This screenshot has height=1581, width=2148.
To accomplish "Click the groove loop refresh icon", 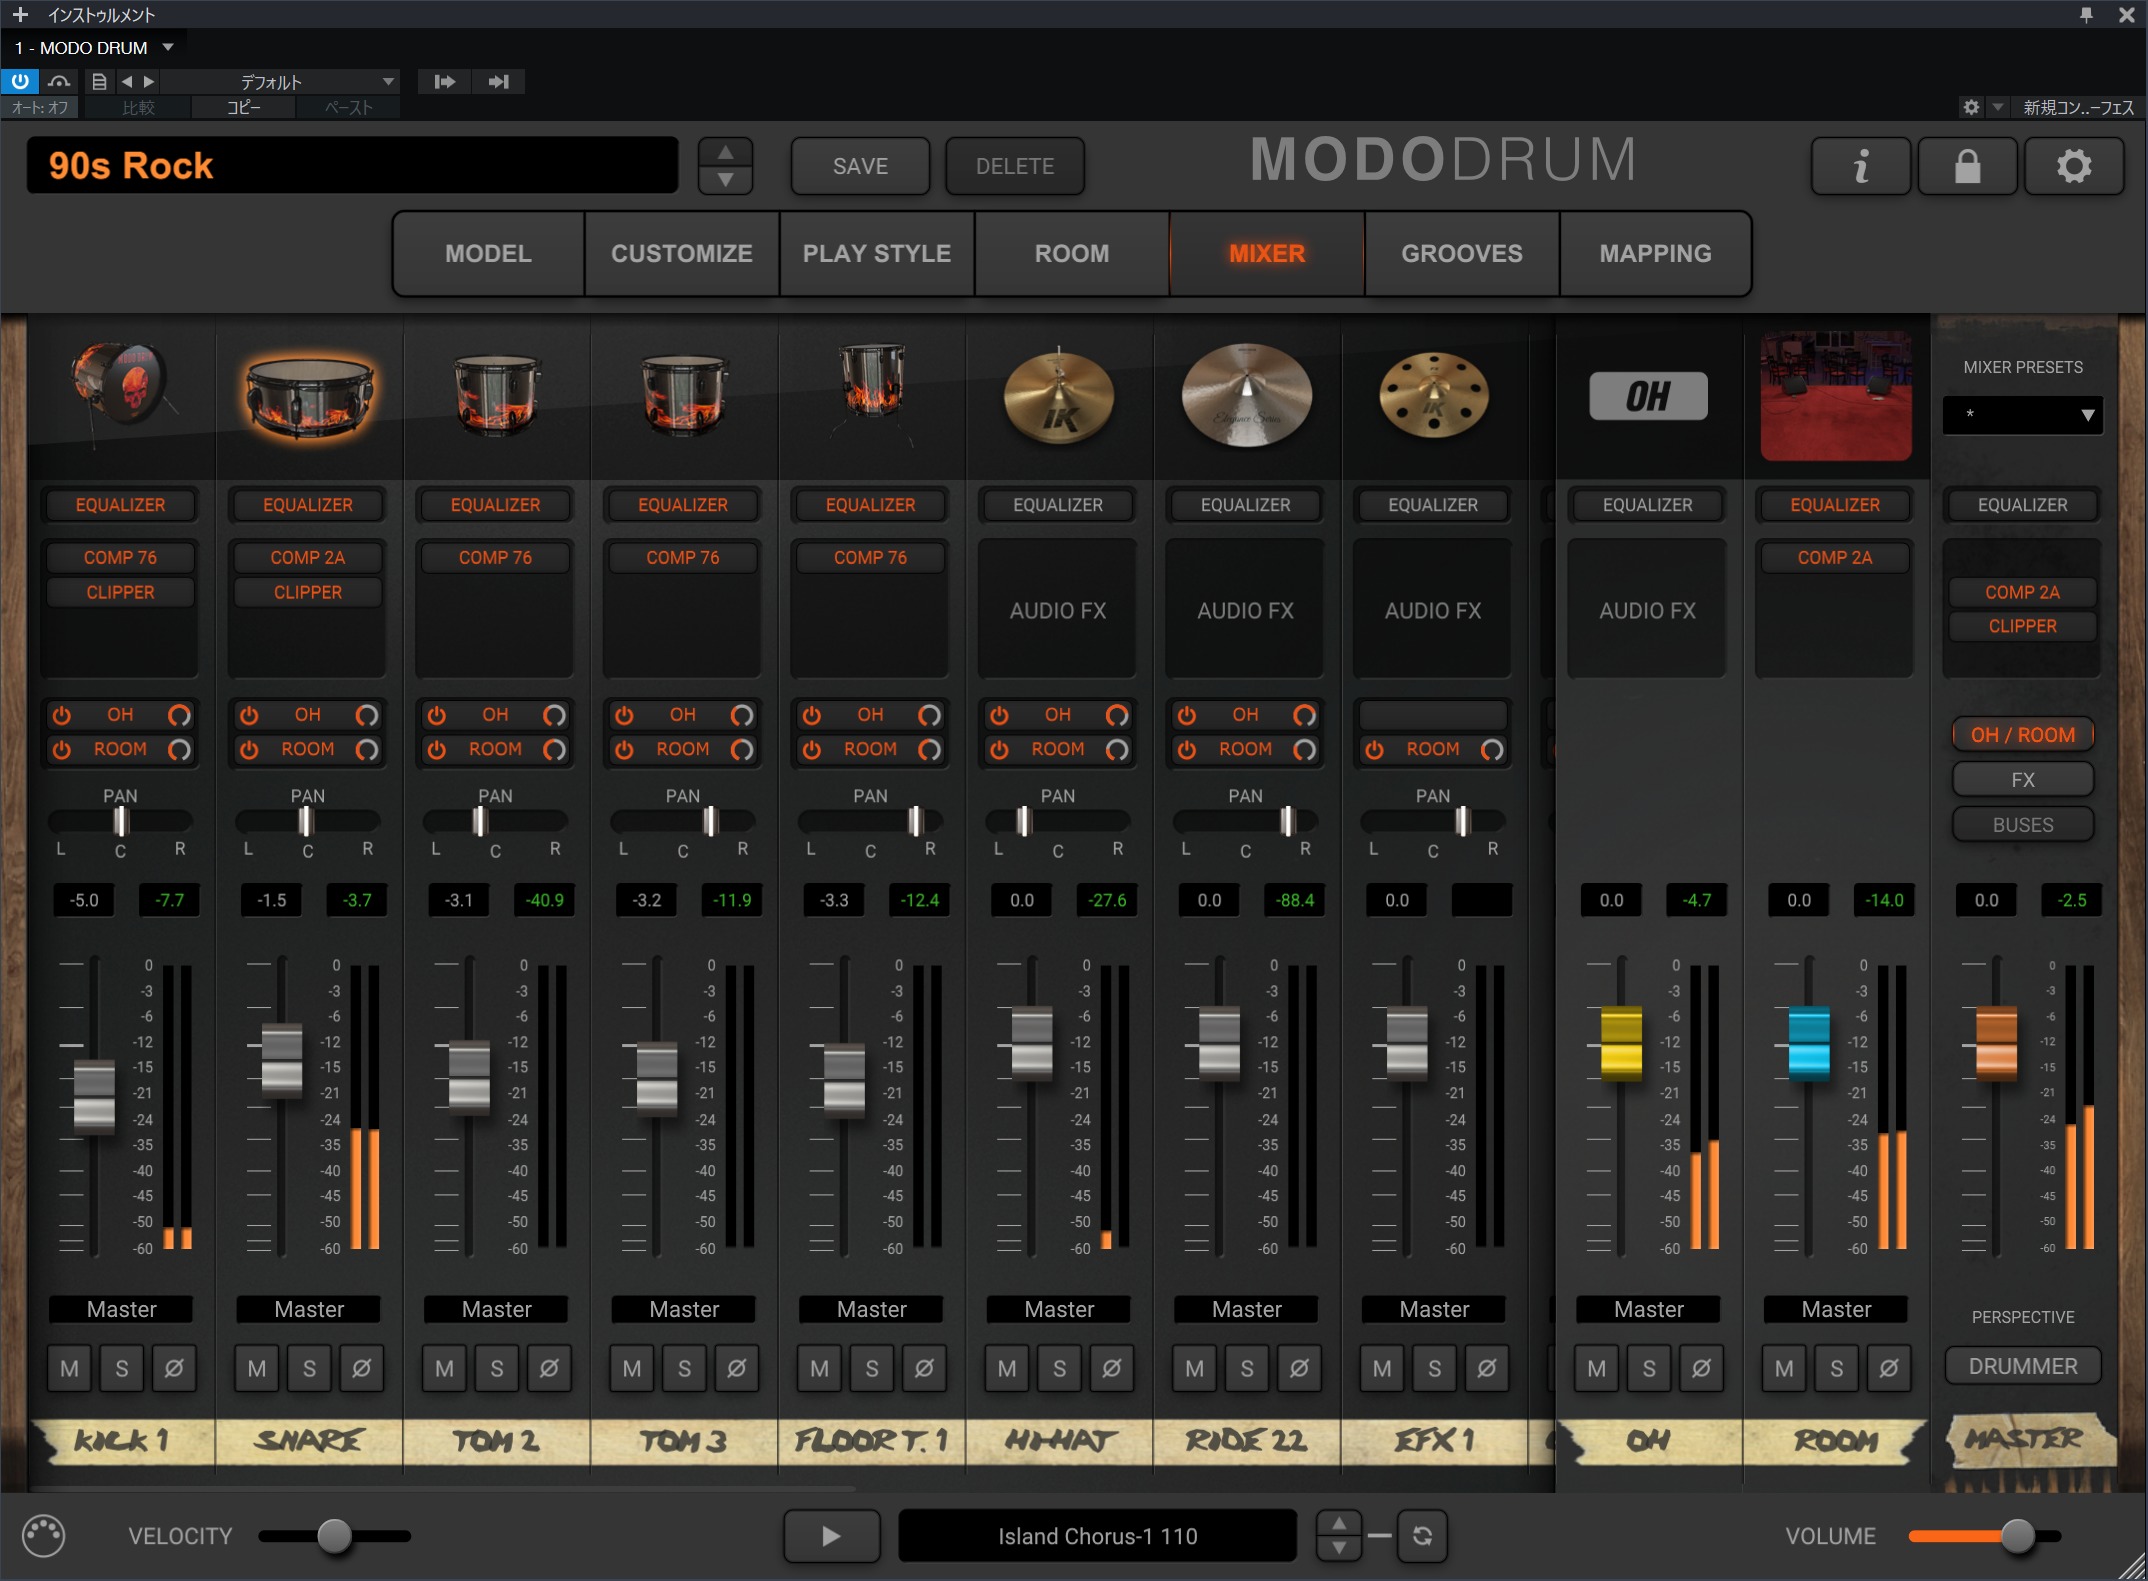I will (x=1422, y=1536).
